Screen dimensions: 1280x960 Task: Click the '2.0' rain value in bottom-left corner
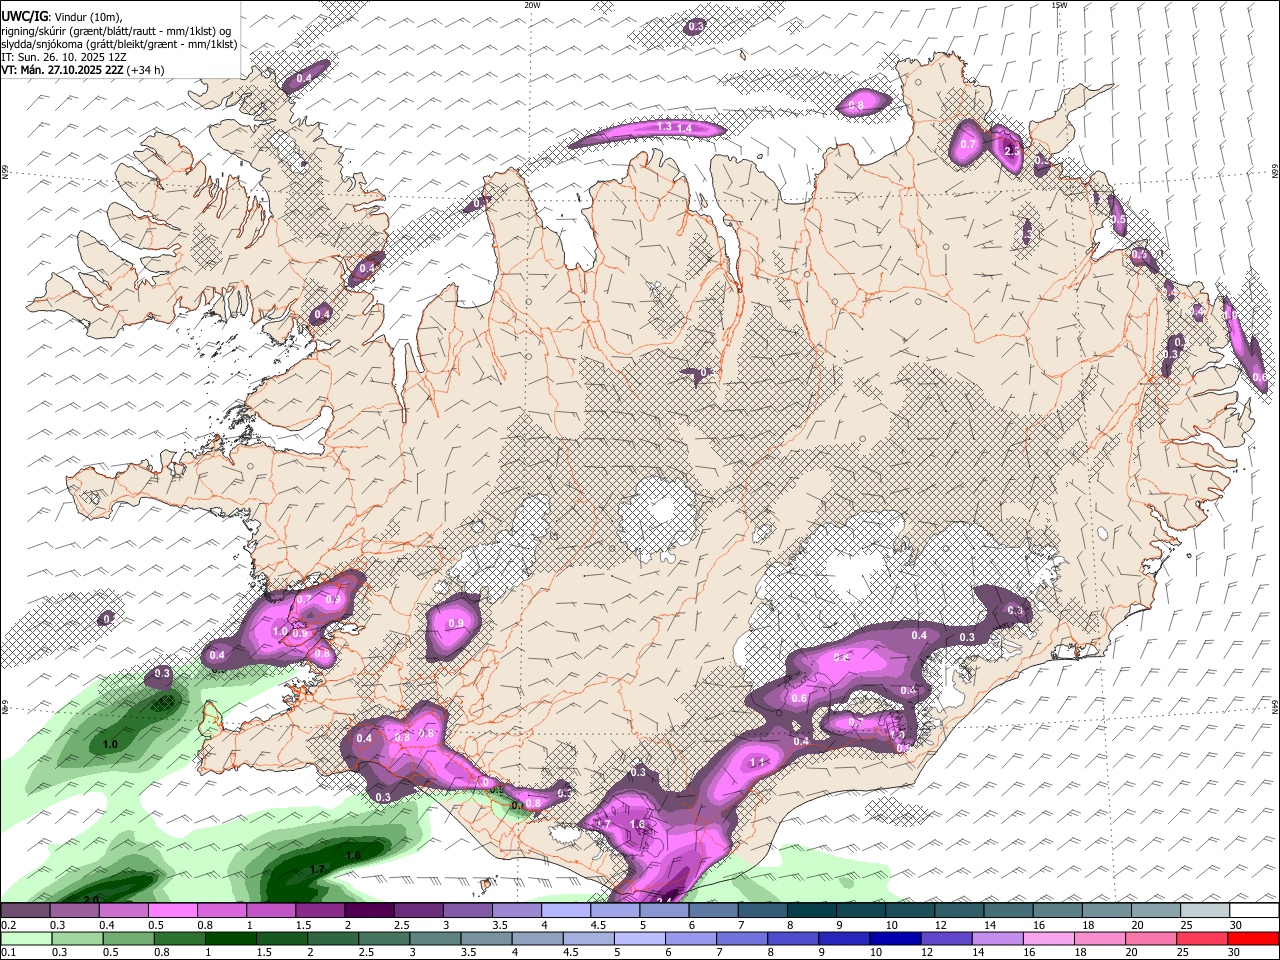coord(91,900)
